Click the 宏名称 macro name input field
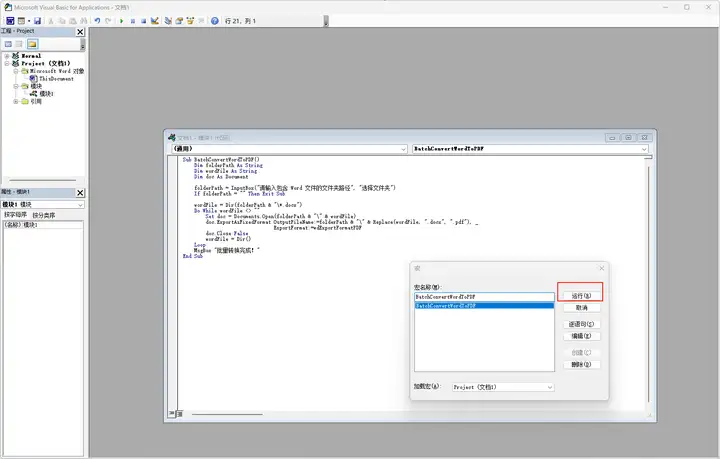 click(x=484, y=297)
